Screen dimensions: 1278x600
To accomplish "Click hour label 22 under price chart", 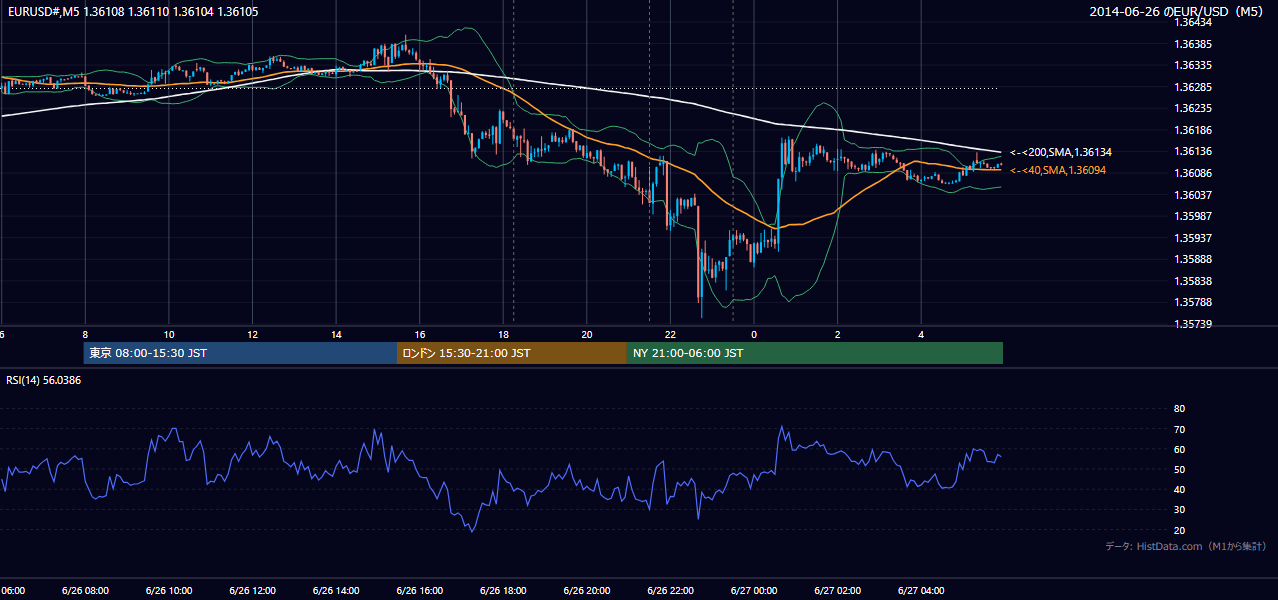I will pyautogui.click(x=670, y=334).
